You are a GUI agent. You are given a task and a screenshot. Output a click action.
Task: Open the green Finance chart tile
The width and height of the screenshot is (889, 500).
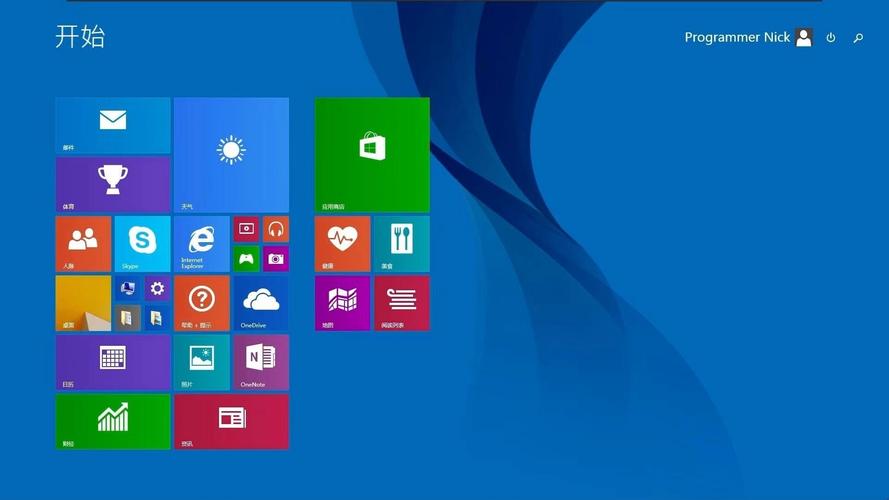(x=113, y=422)
